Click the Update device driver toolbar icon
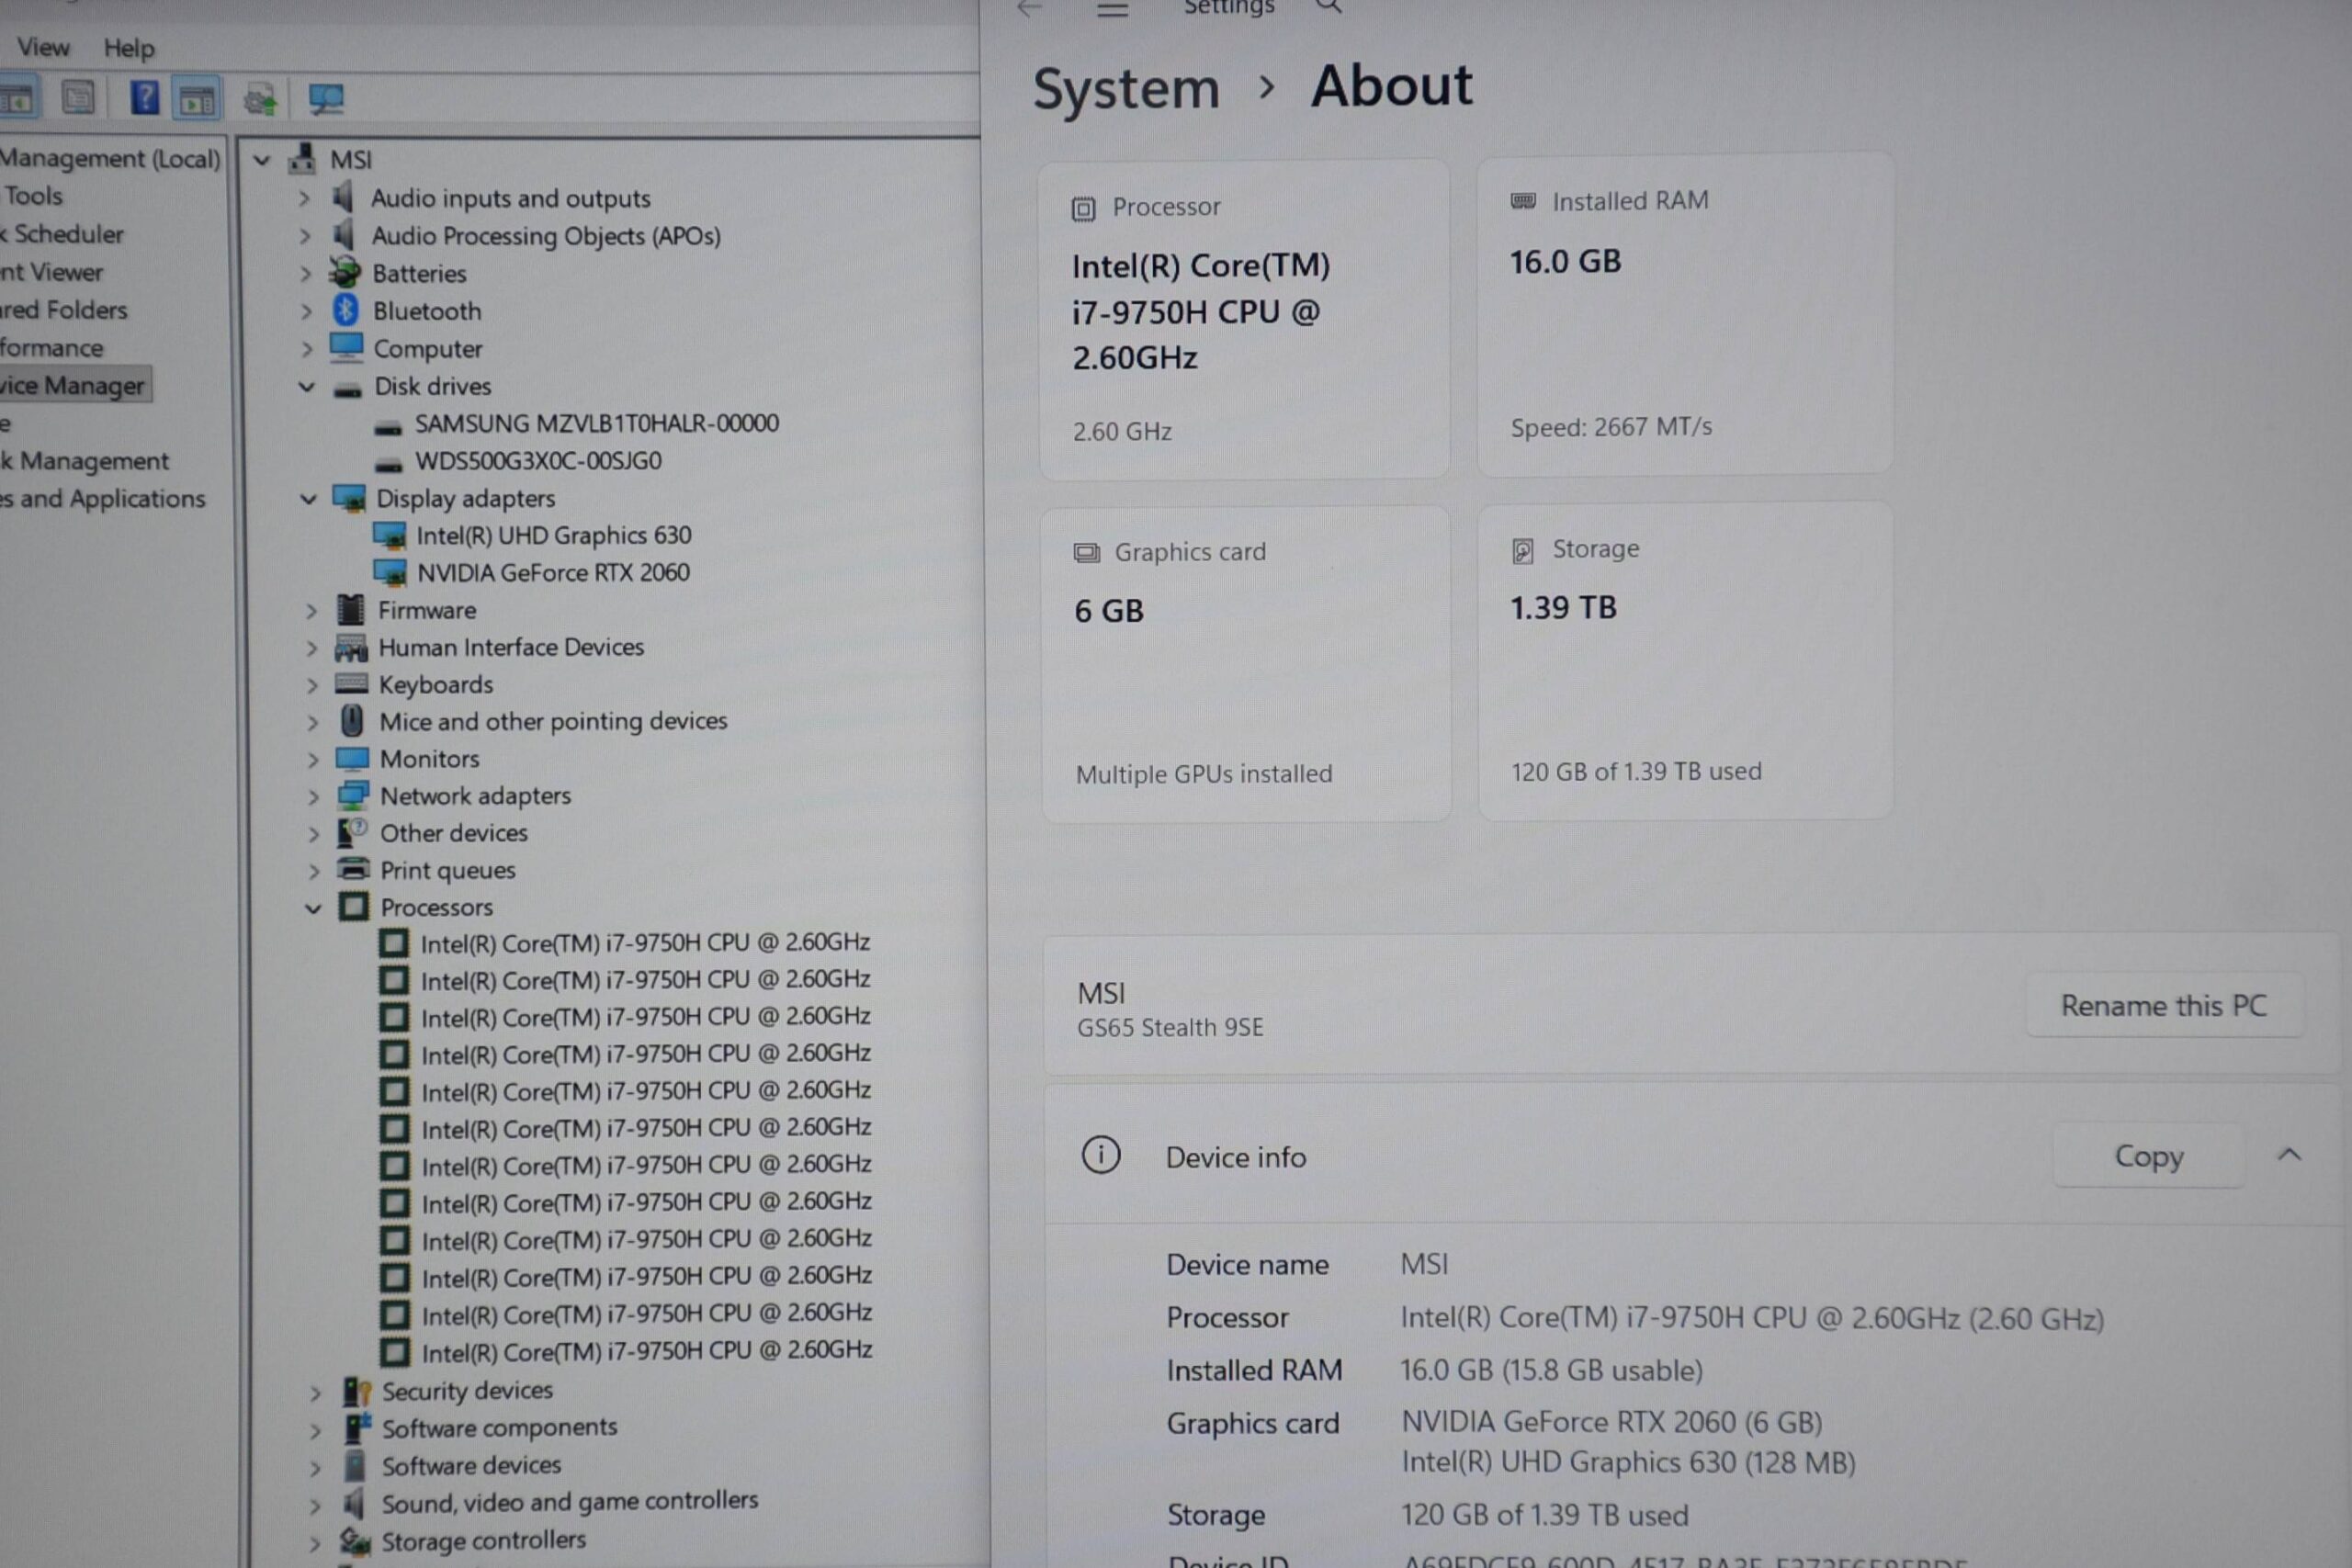The width and height of the screenshot is (2352, 1568). point(261,99)
